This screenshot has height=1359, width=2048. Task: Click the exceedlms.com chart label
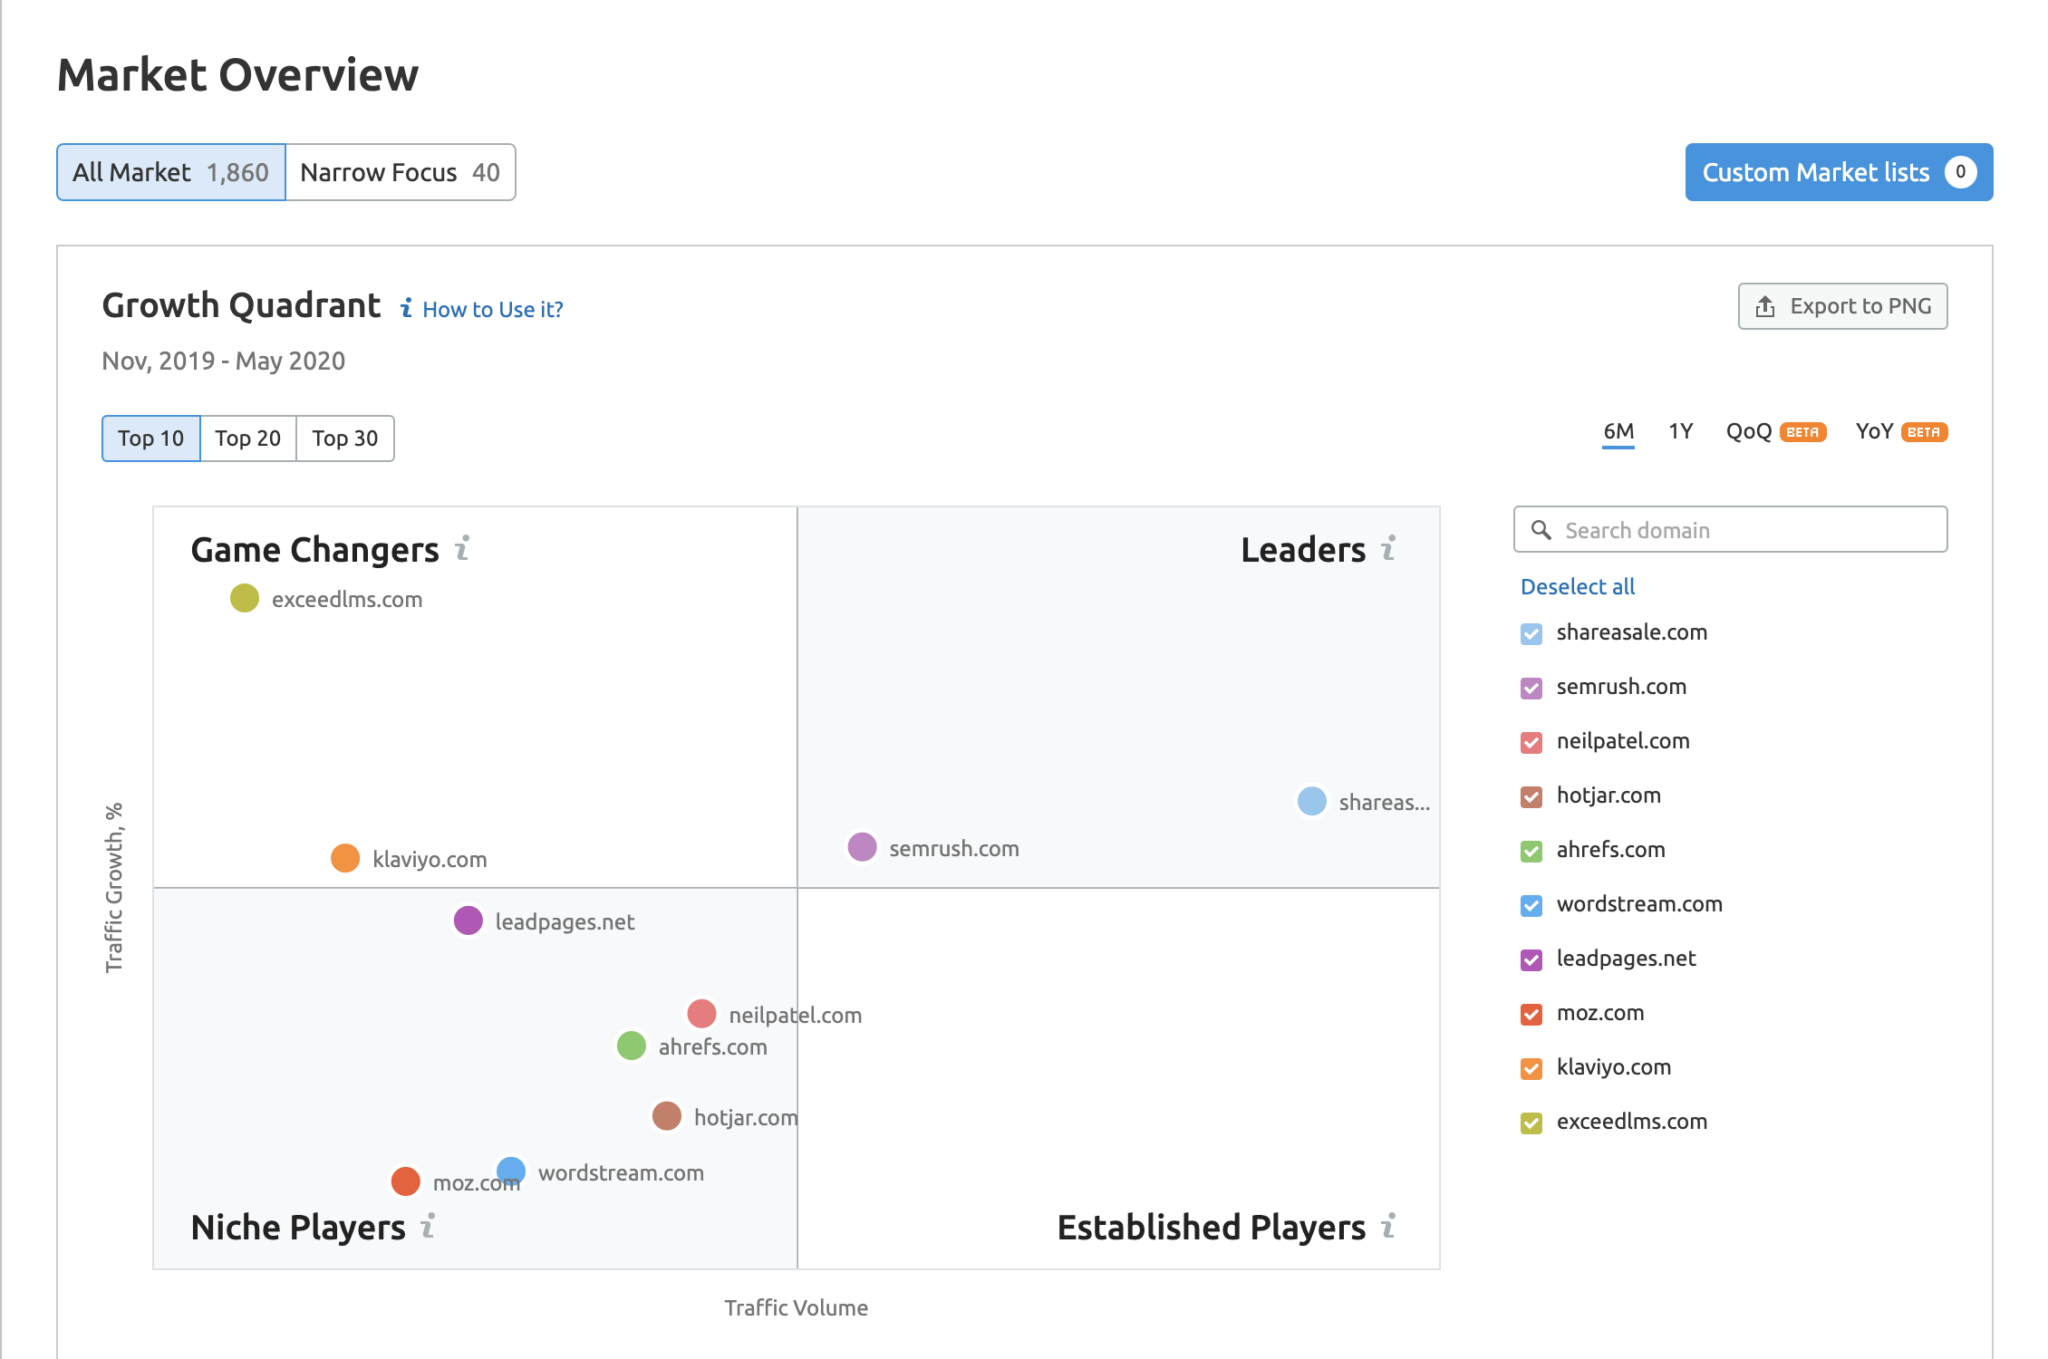[347, 599]
